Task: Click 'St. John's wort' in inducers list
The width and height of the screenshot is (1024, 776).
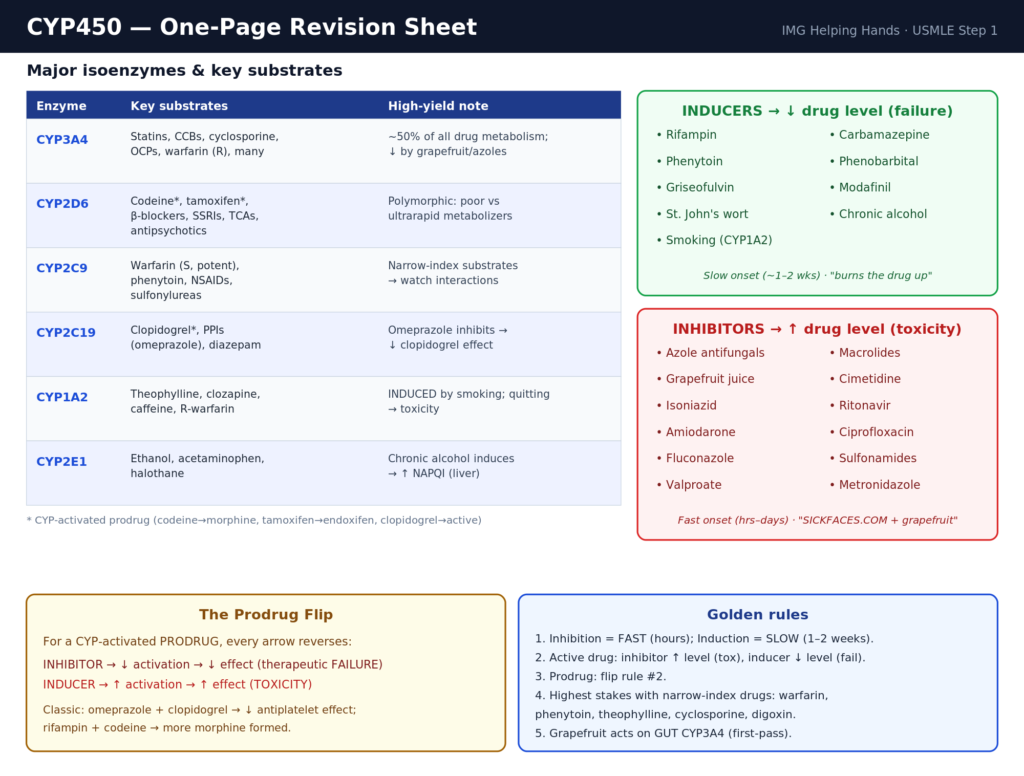Action: pyautogui.click(x=702, y=214)
